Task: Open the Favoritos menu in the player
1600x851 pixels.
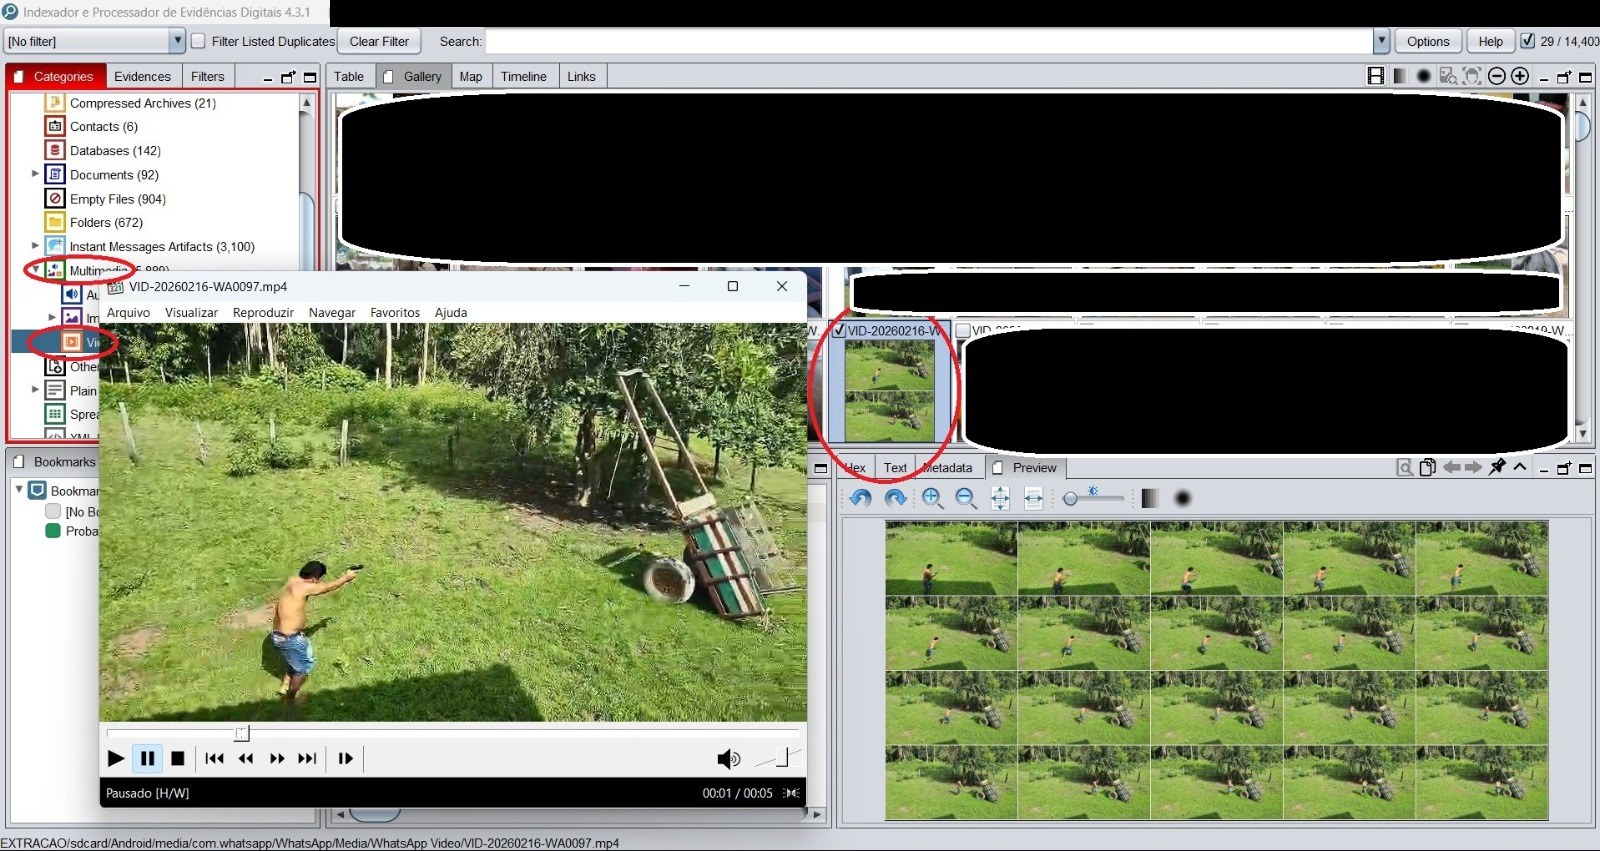Action: (x=395, y=312)
